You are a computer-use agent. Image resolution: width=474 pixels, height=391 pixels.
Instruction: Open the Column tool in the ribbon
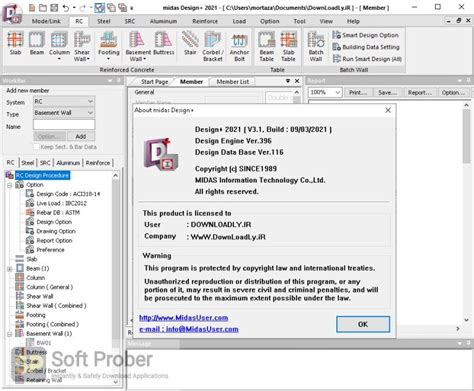(x=59, y=42)
